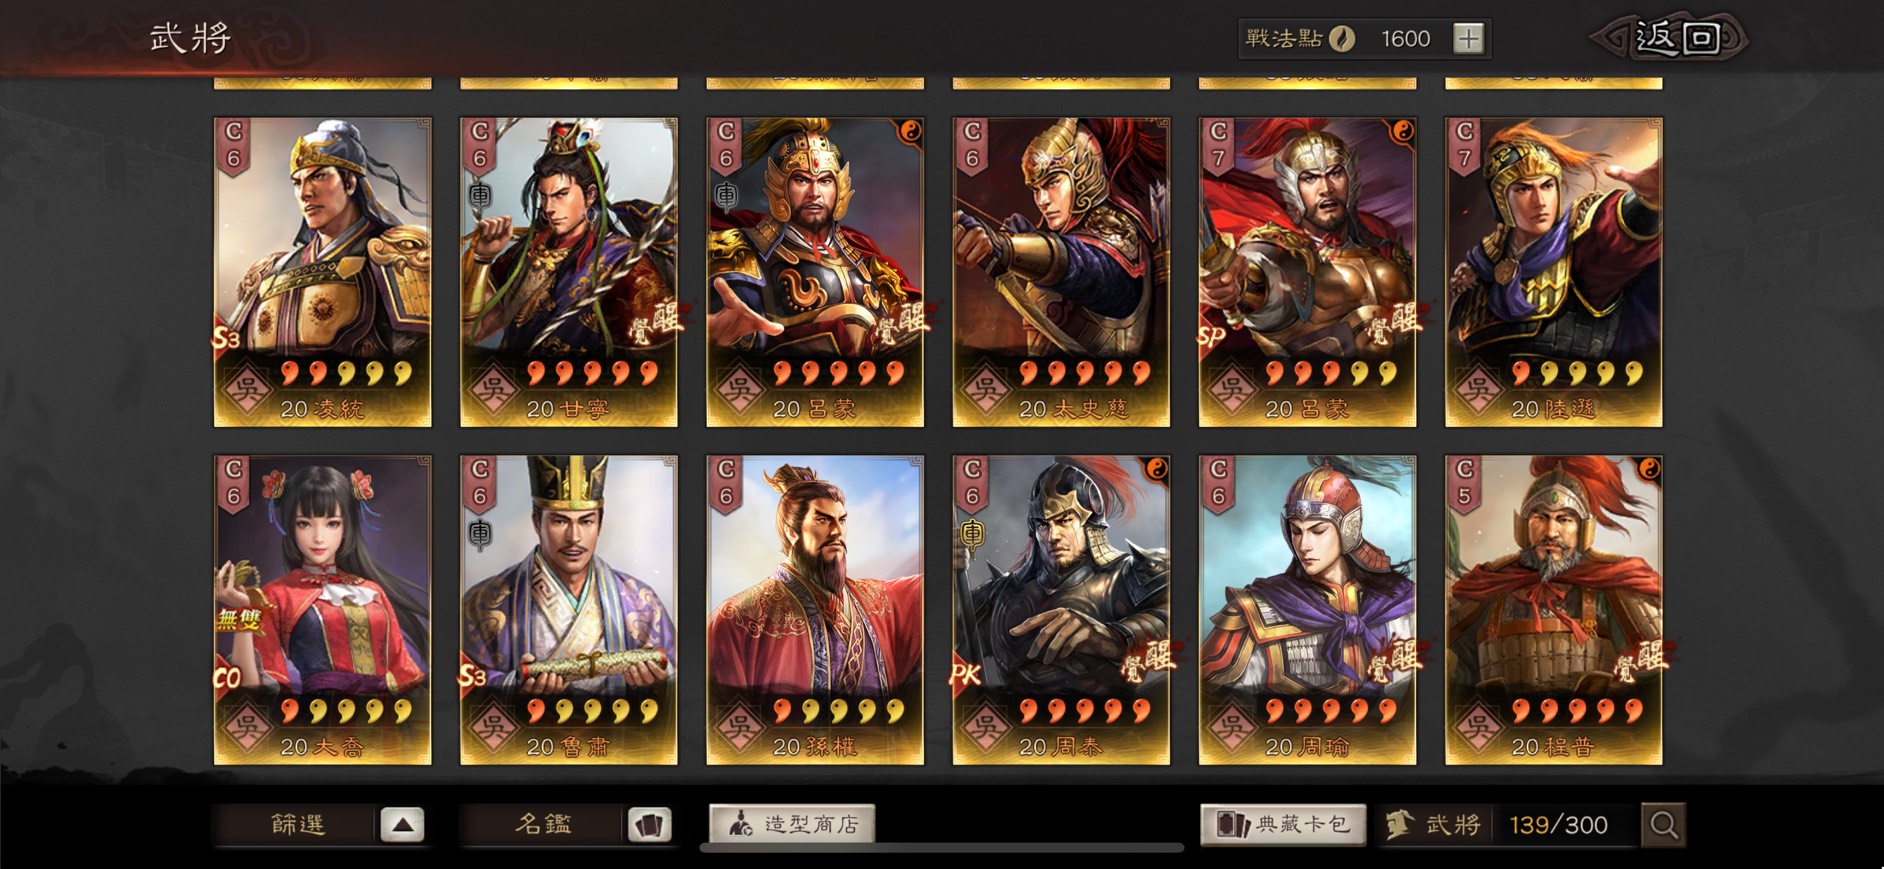
Task: Go back with the 返回 button
Action: pos(1672,38)
